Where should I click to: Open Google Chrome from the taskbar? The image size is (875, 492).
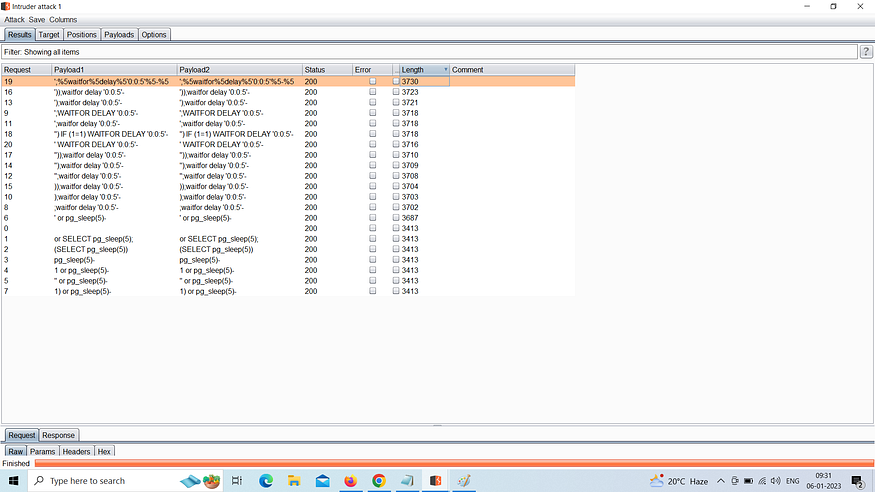379,481
